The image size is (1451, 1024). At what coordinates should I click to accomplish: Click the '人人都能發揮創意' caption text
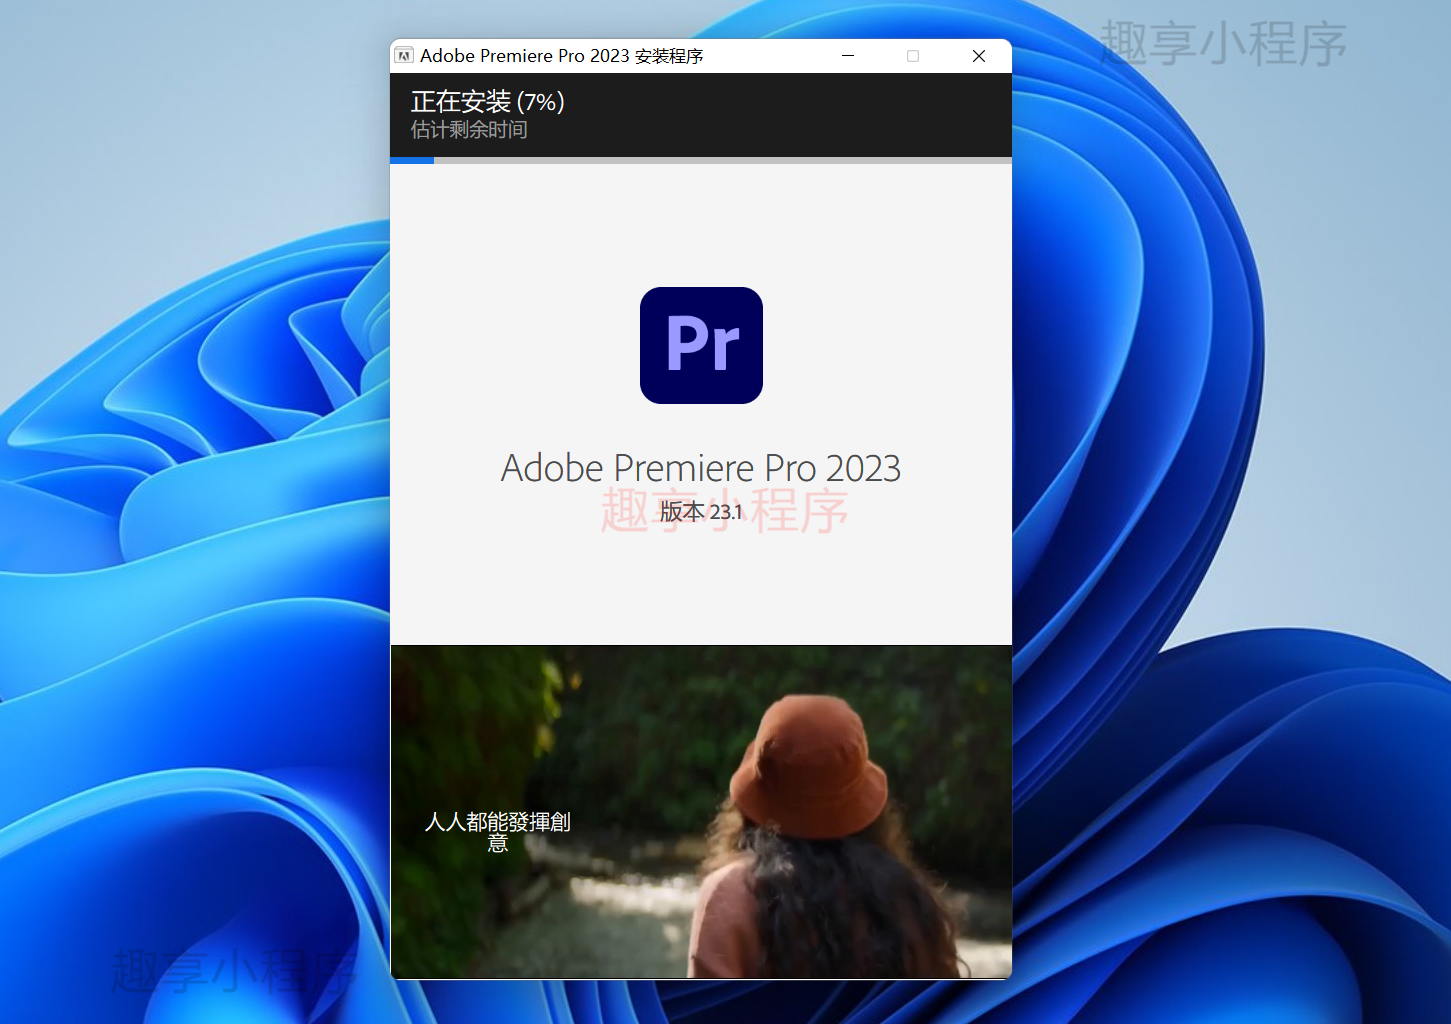498,832
